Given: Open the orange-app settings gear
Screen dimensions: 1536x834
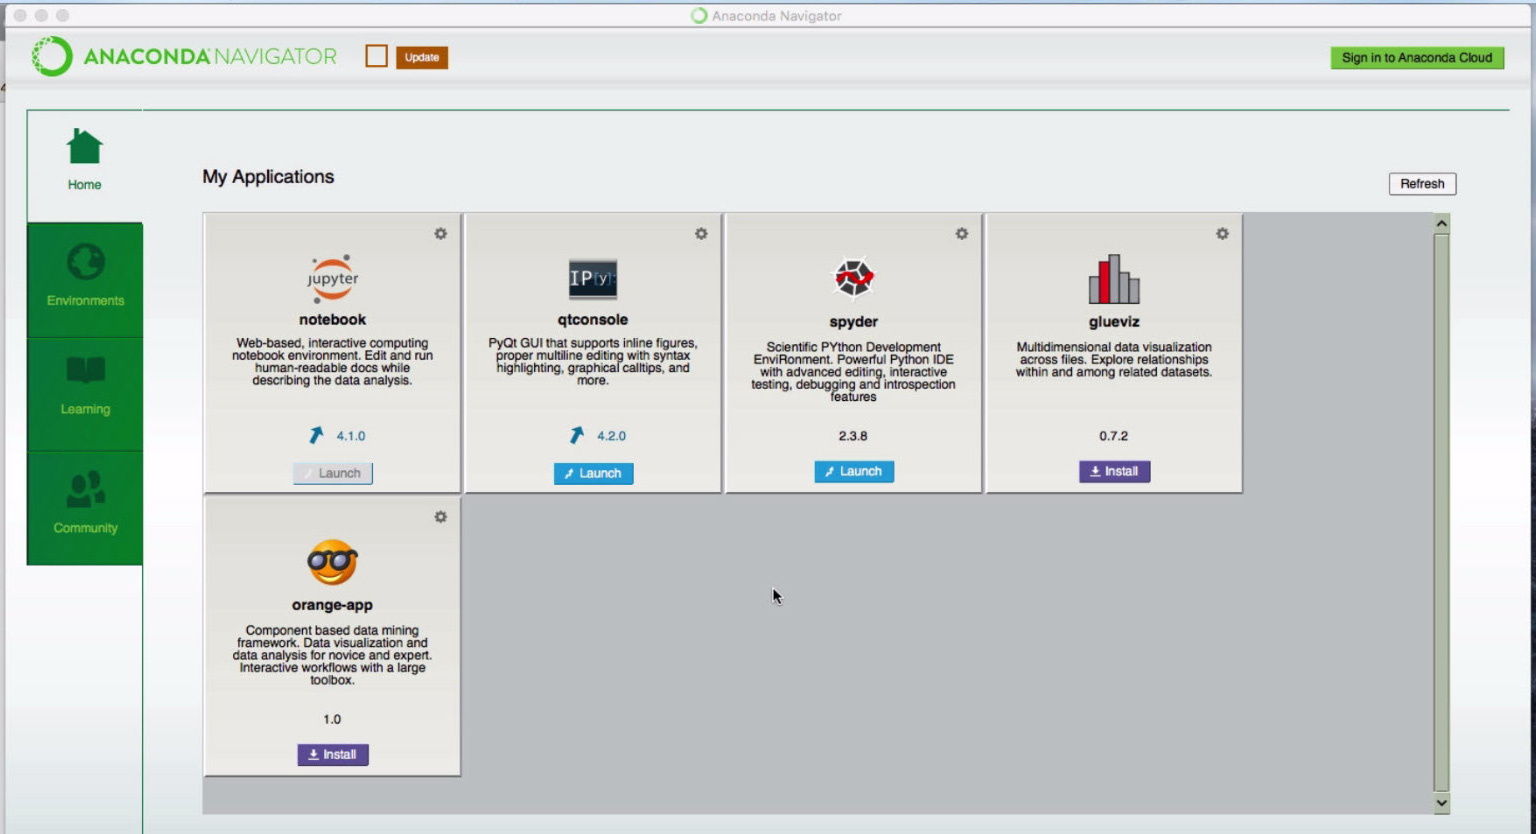Looking at the screenshot, I should [440, 517].
